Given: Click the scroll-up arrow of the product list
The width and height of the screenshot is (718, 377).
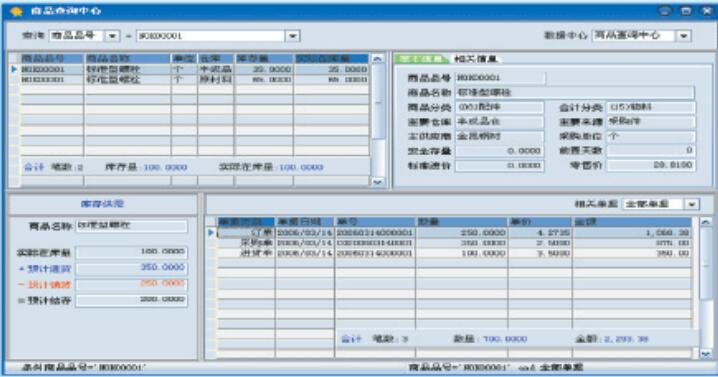Looking at the screenshot, I should tap(377, 59).
